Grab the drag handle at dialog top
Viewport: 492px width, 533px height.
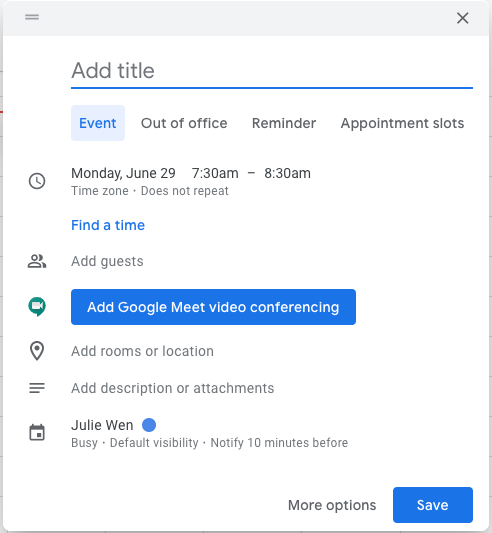[x=32, y=17]
